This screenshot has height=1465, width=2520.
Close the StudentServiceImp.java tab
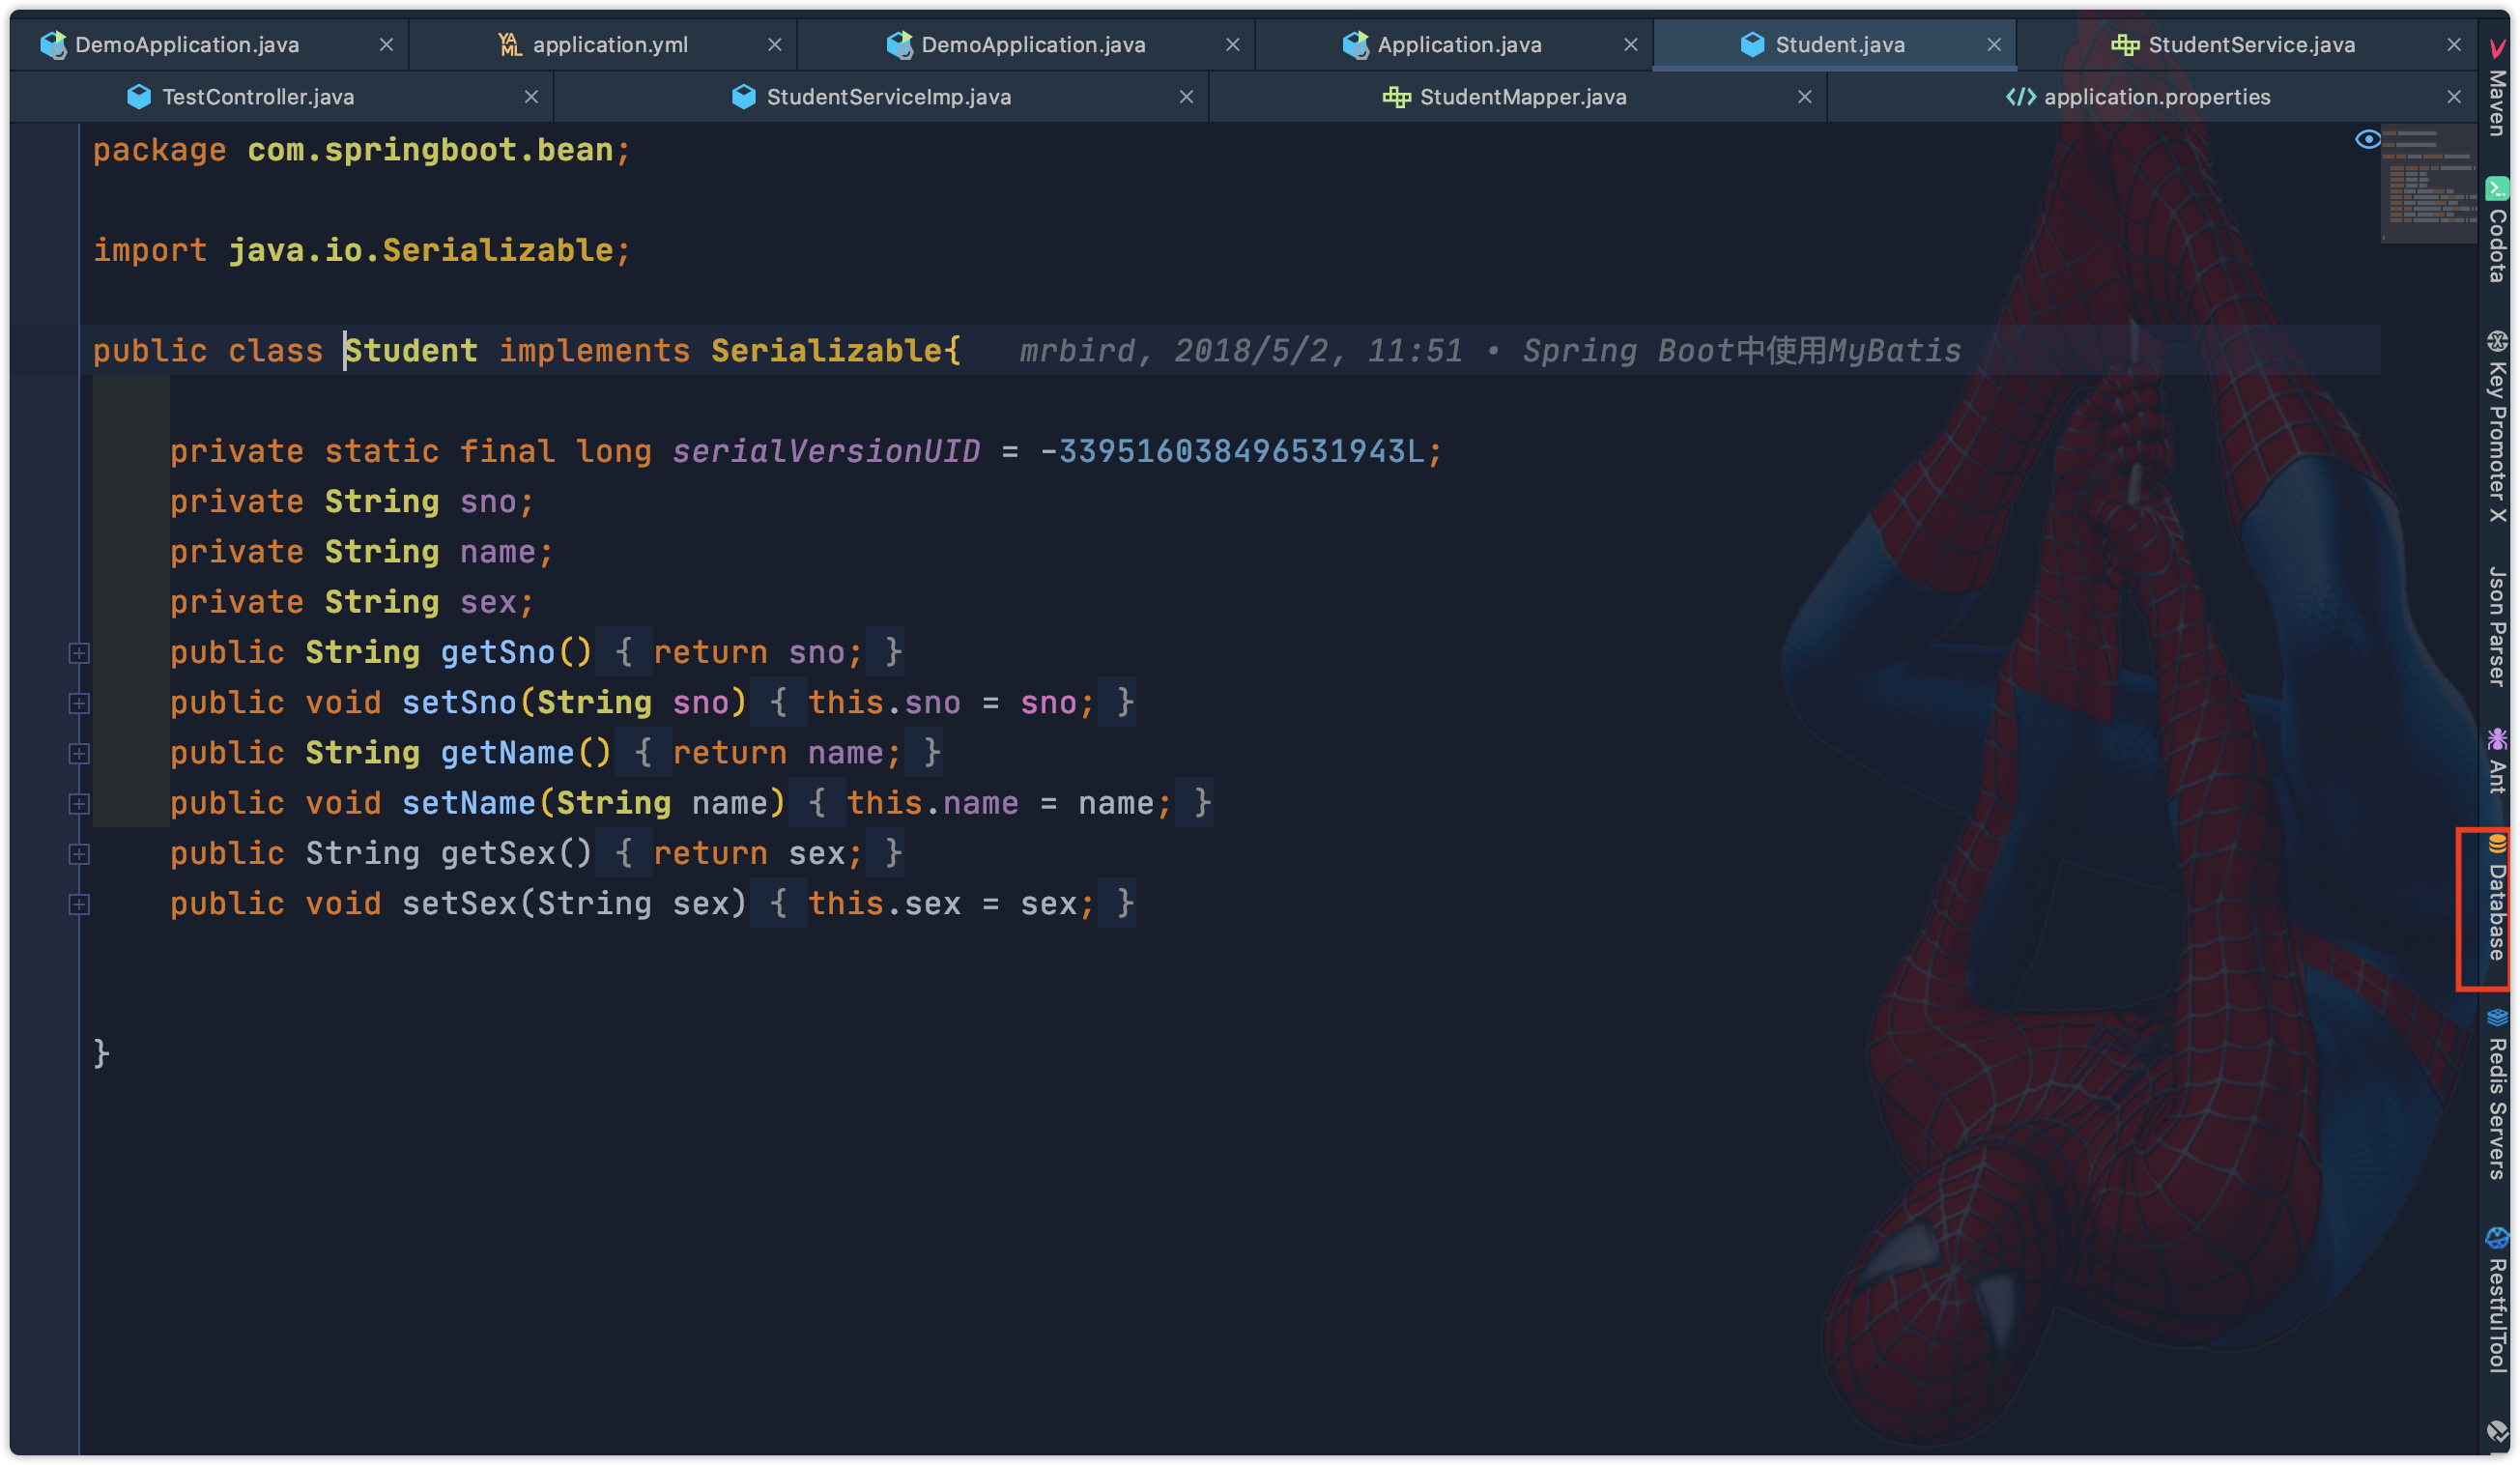coord(1186,97)
